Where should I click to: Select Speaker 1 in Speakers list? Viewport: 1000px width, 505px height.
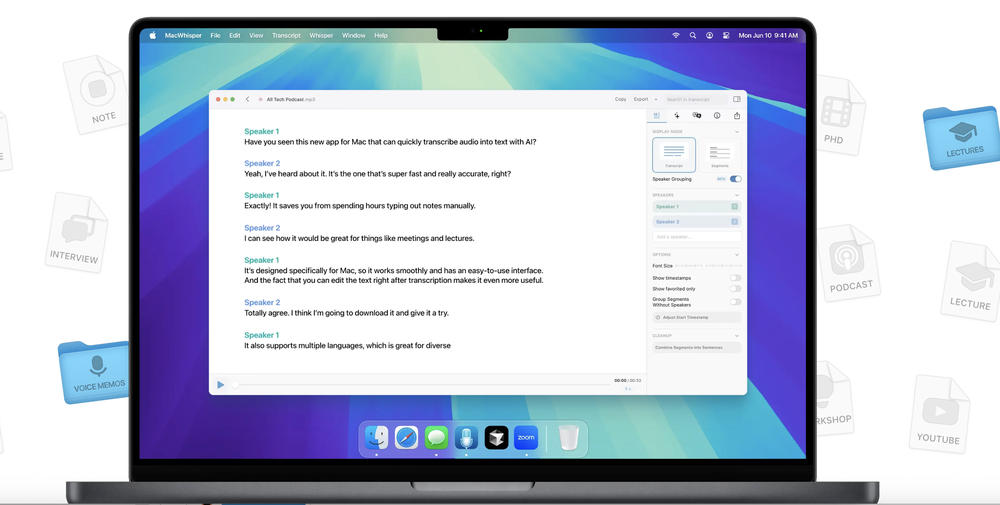pyautogui.click(x=696, y=207)
